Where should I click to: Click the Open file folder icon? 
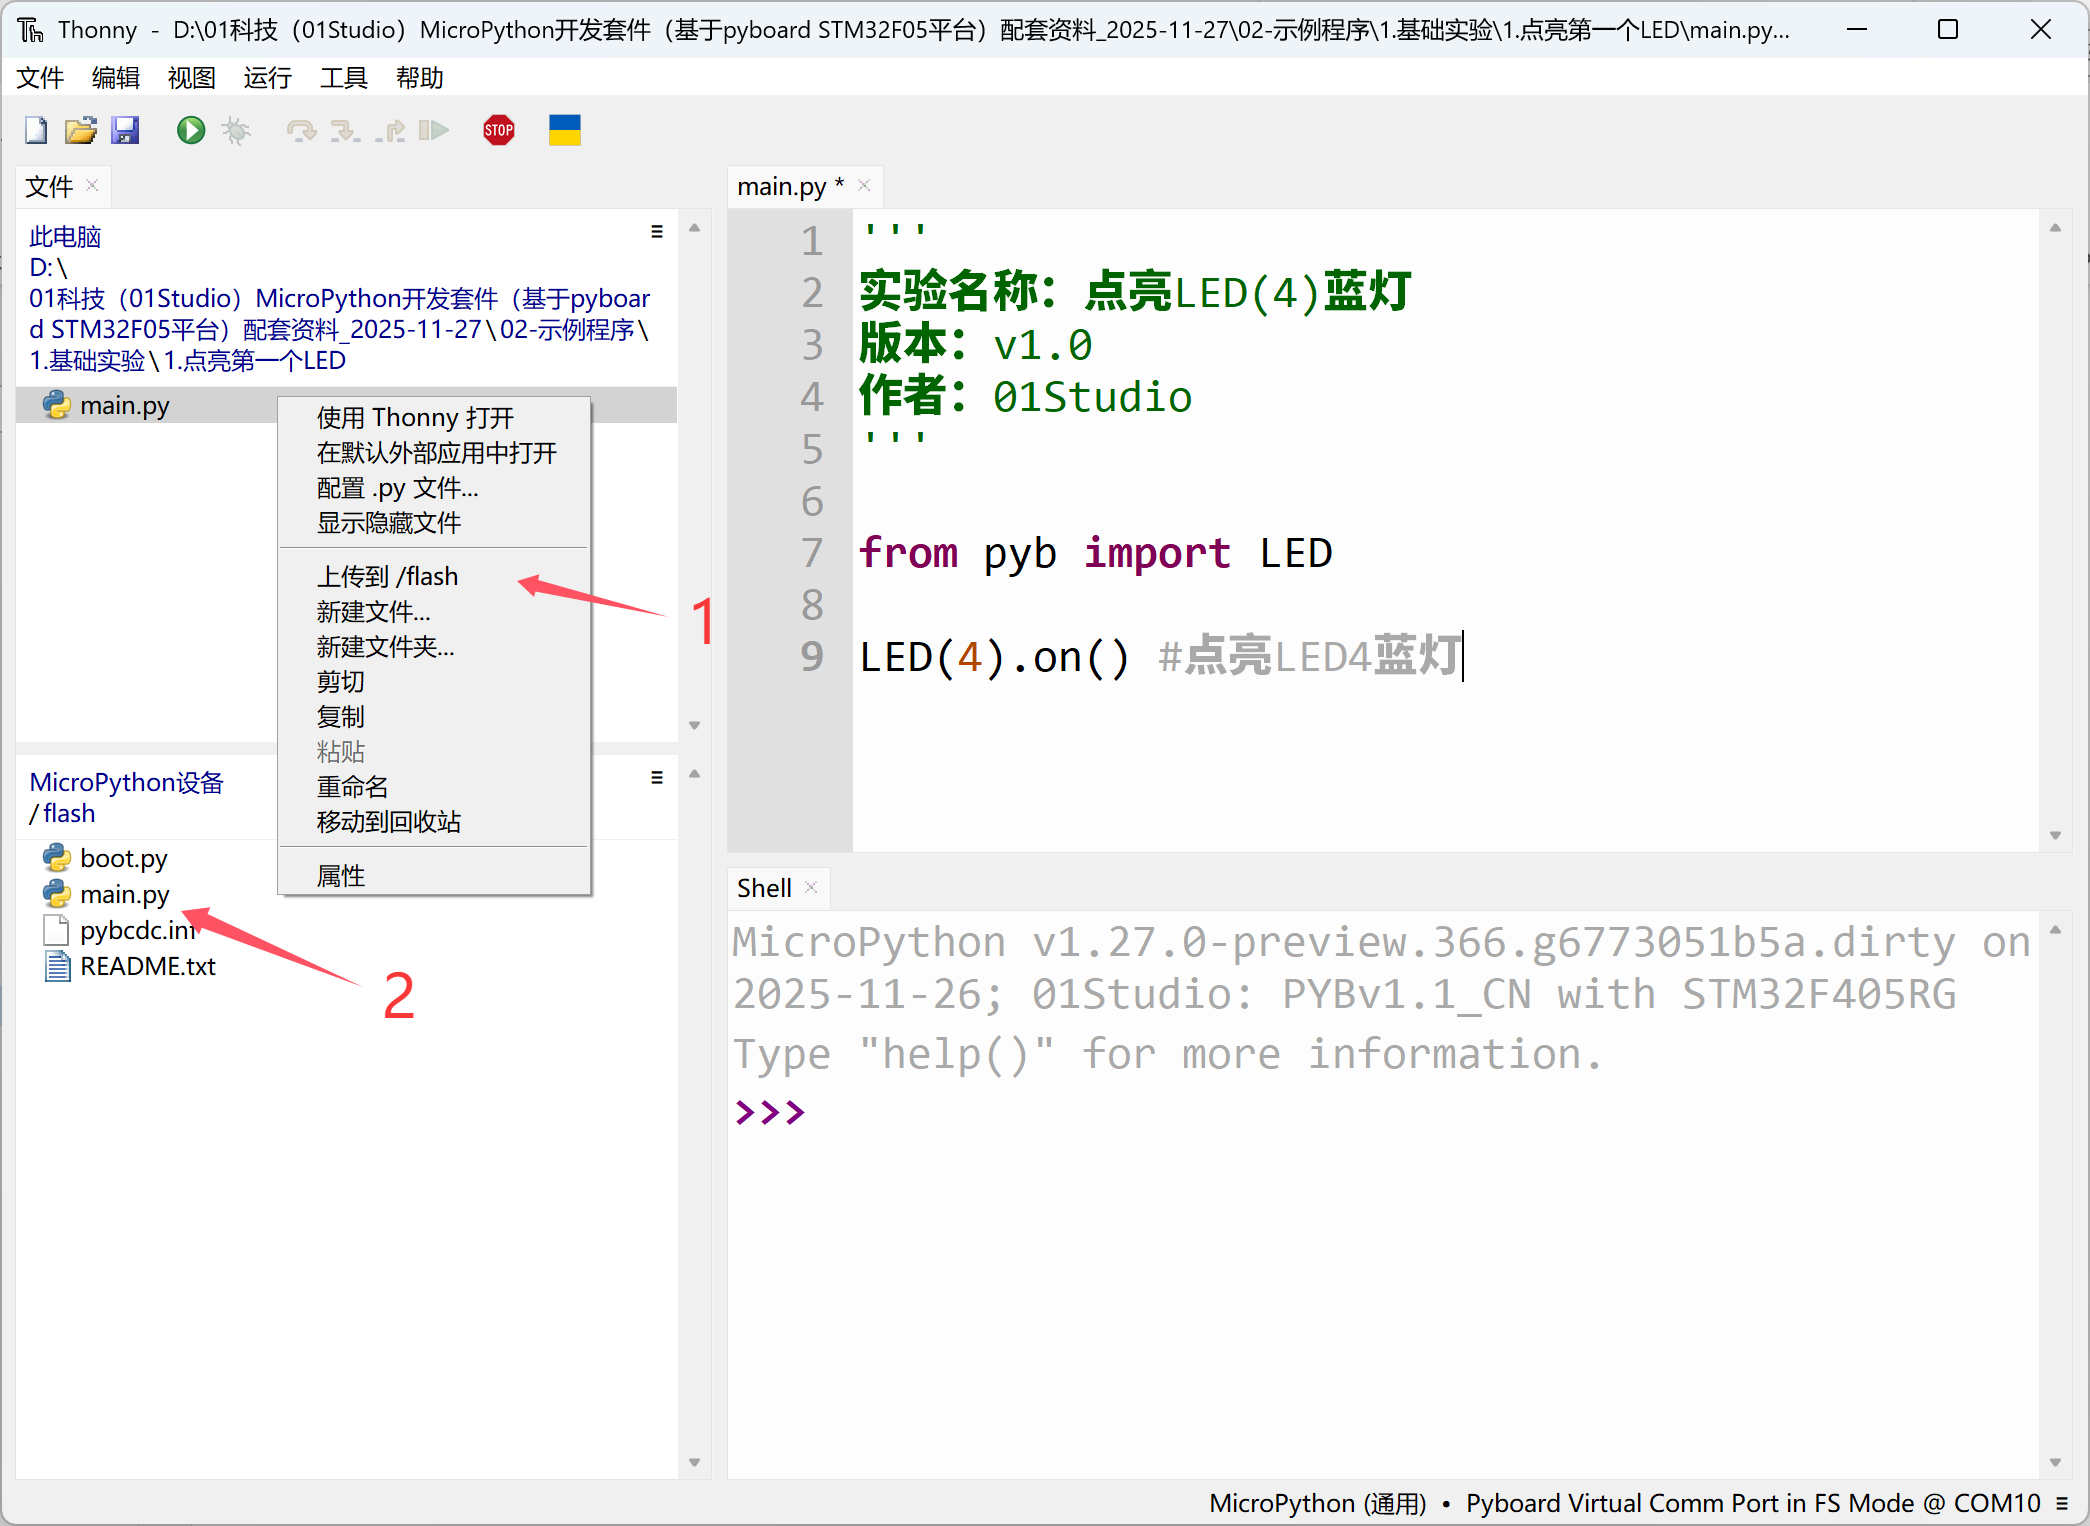click(x=80, y=131)
